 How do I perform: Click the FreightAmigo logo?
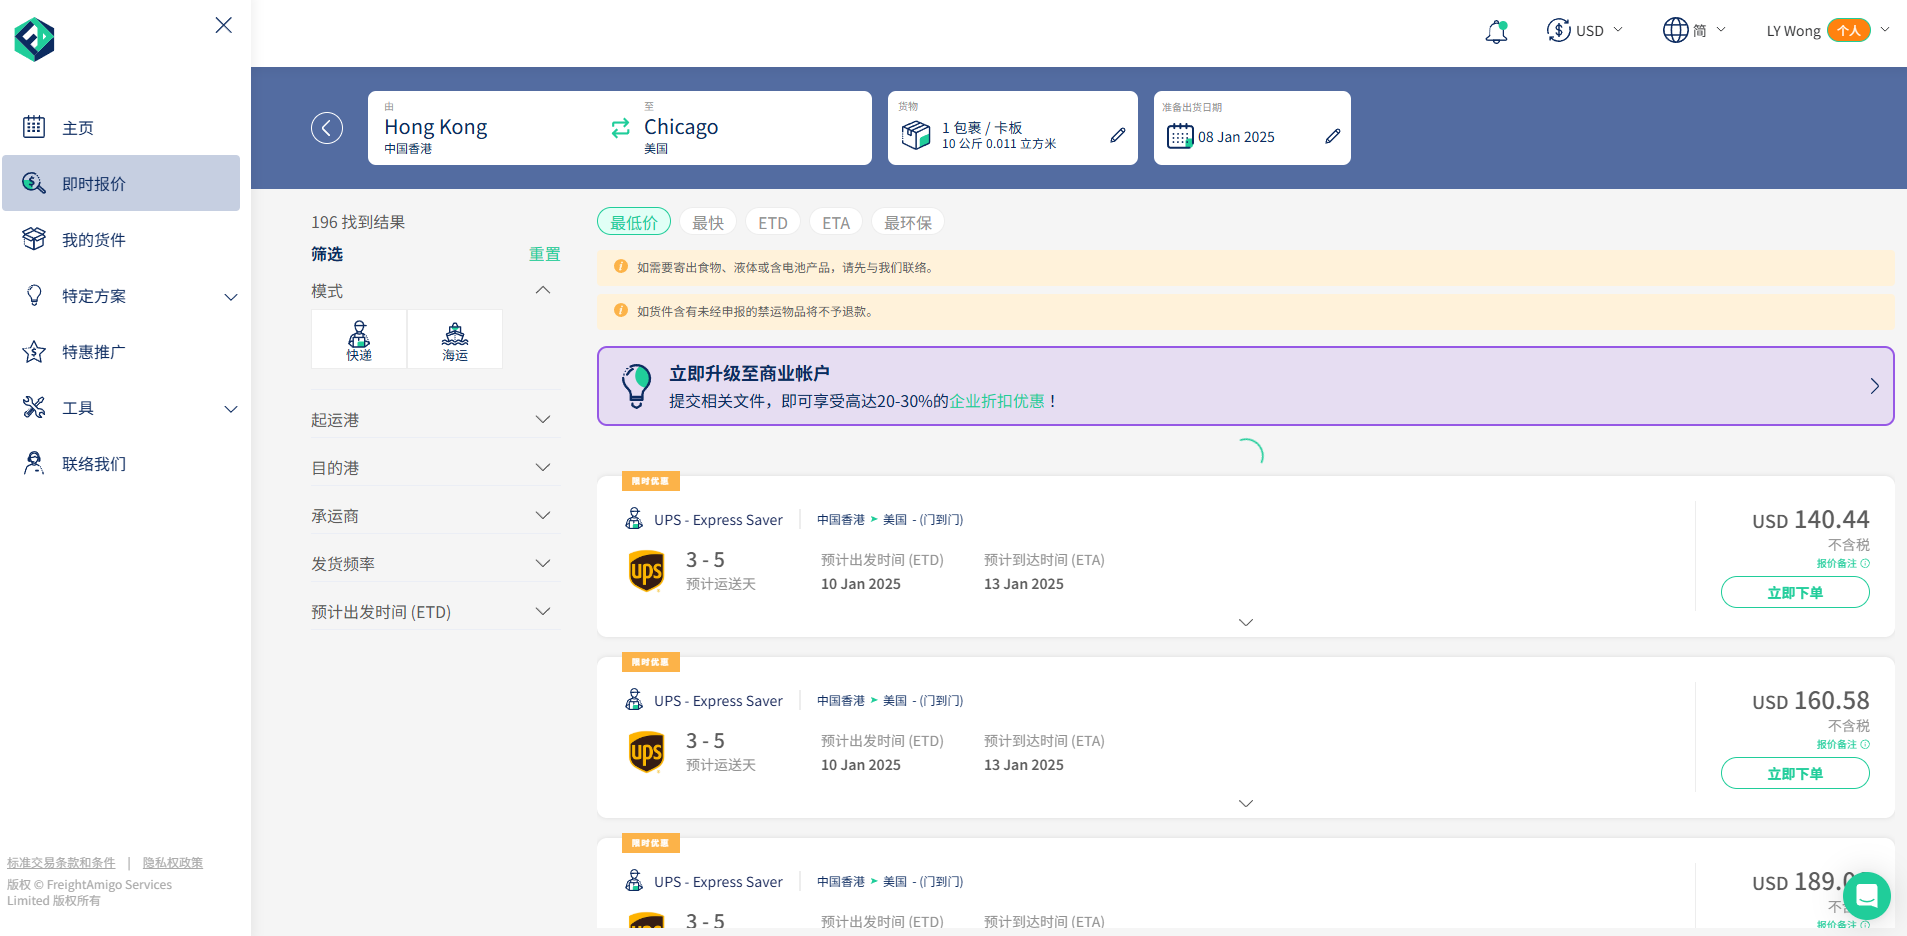pos(34,40)
